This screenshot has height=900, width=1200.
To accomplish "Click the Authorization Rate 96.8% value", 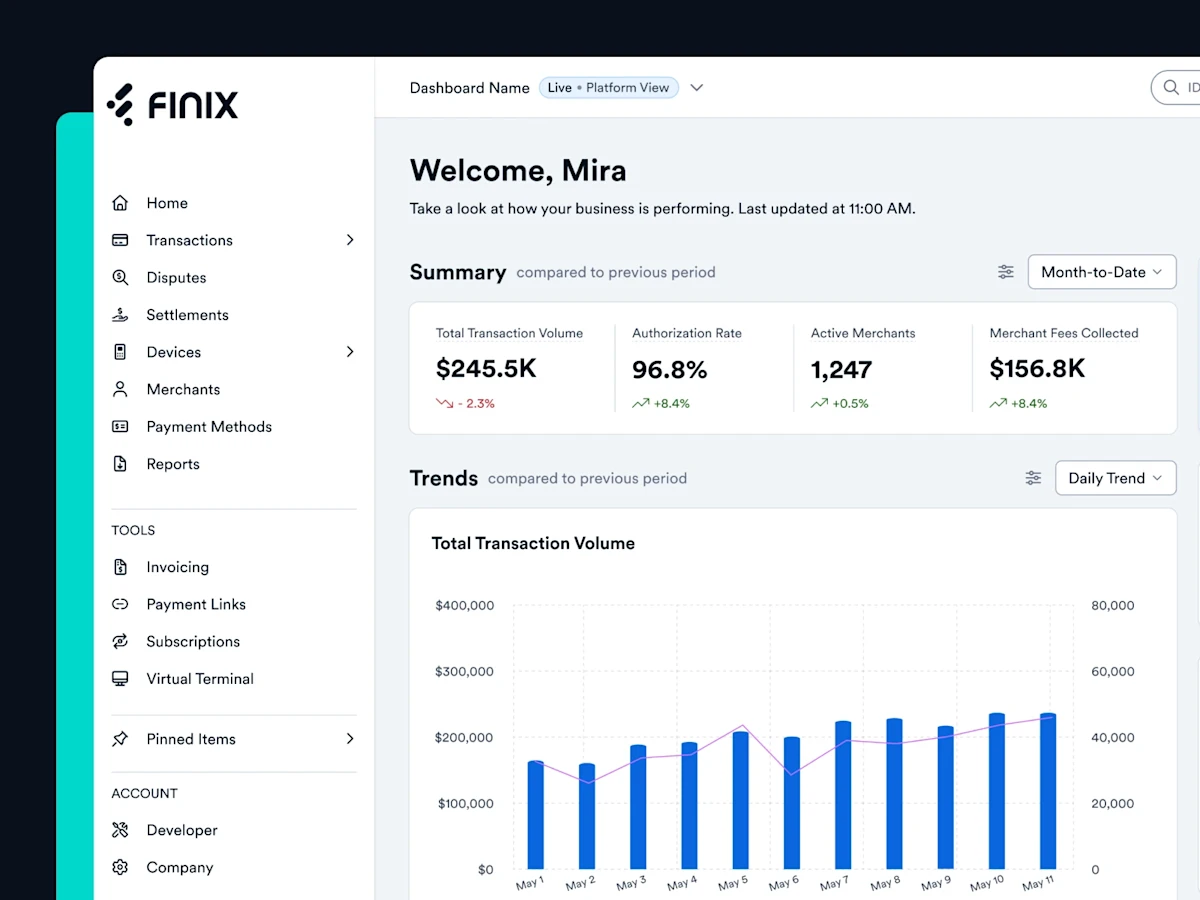I will click(670, 370).
